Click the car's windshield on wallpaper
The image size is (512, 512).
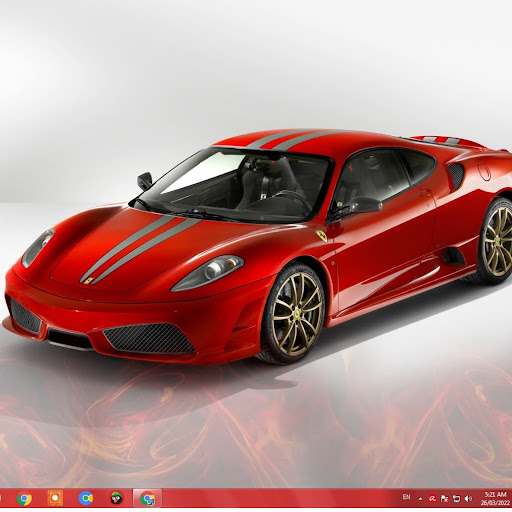(233, 184)
